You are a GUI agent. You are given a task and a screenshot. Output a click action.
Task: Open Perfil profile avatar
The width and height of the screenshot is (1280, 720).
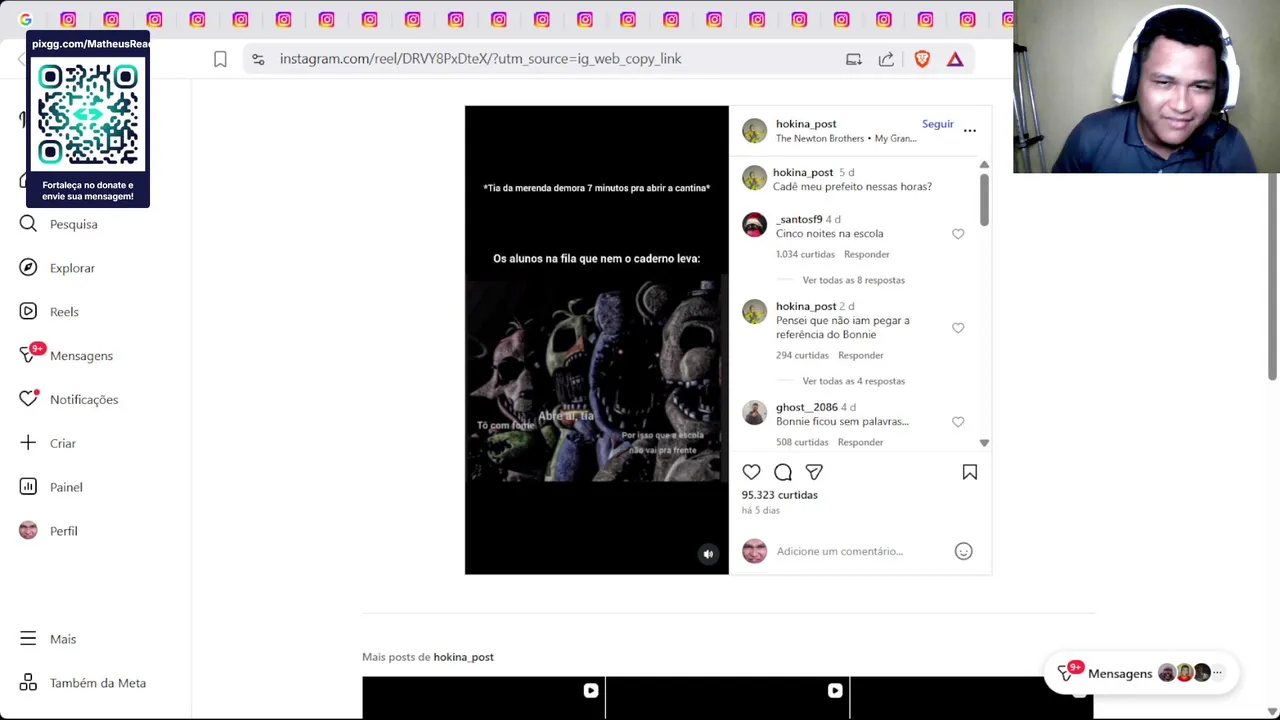(x=28, y=531)
